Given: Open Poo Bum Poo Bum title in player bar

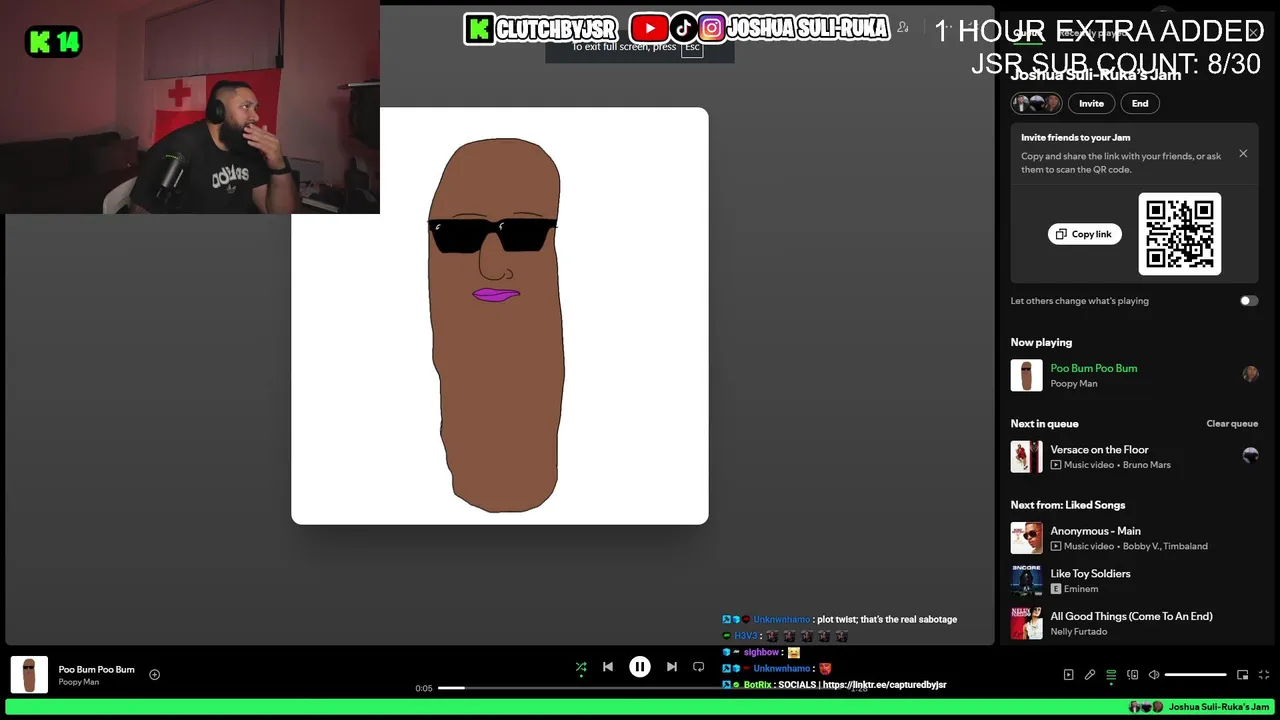Looking at the screenshot, I should (96, 669).
